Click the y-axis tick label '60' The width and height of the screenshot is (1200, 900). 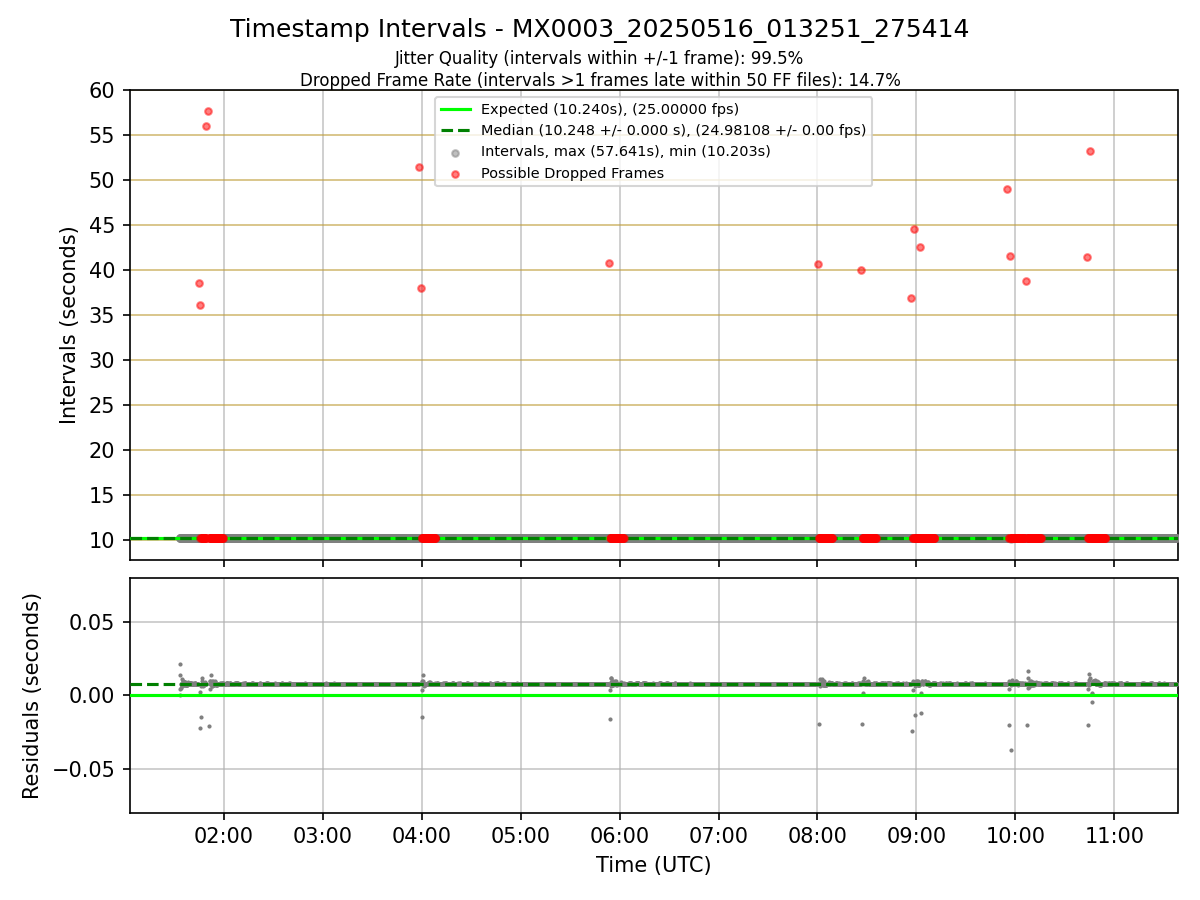click(x=104, y=90)
